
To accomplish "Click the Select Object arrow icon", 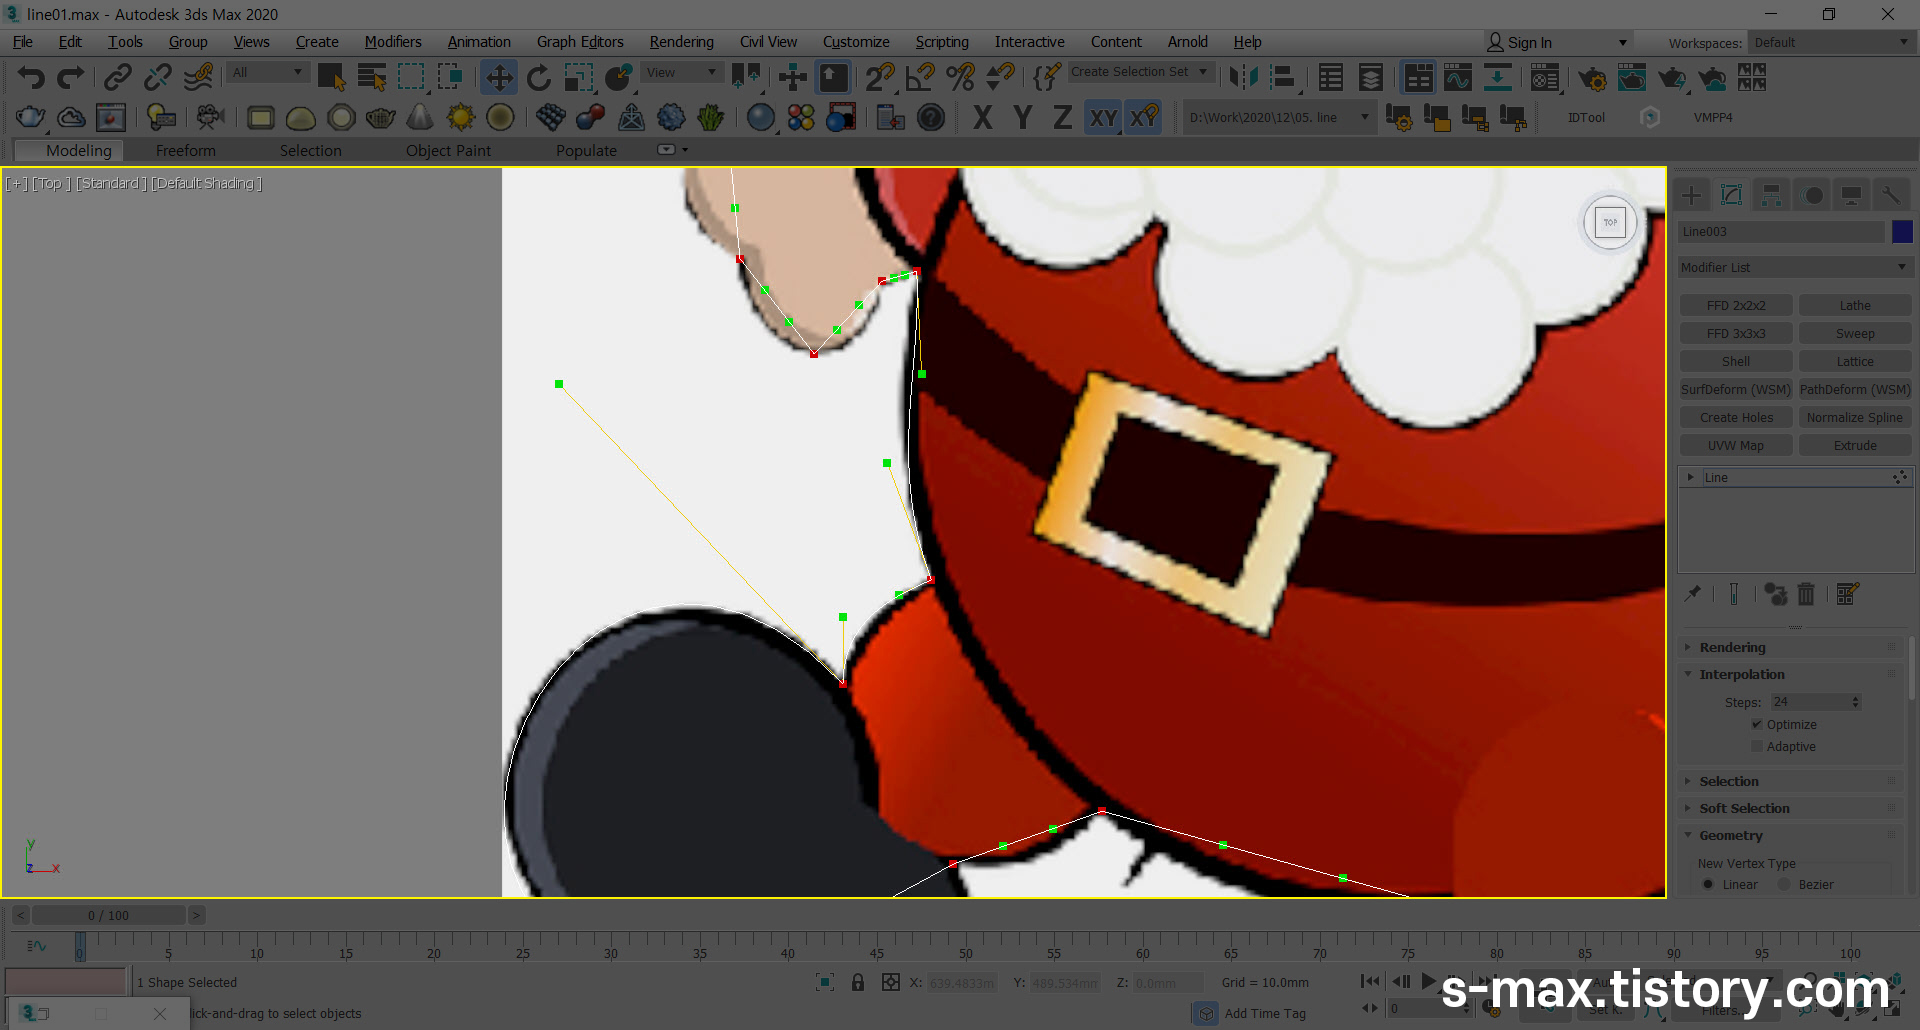I will pos(331,78).
